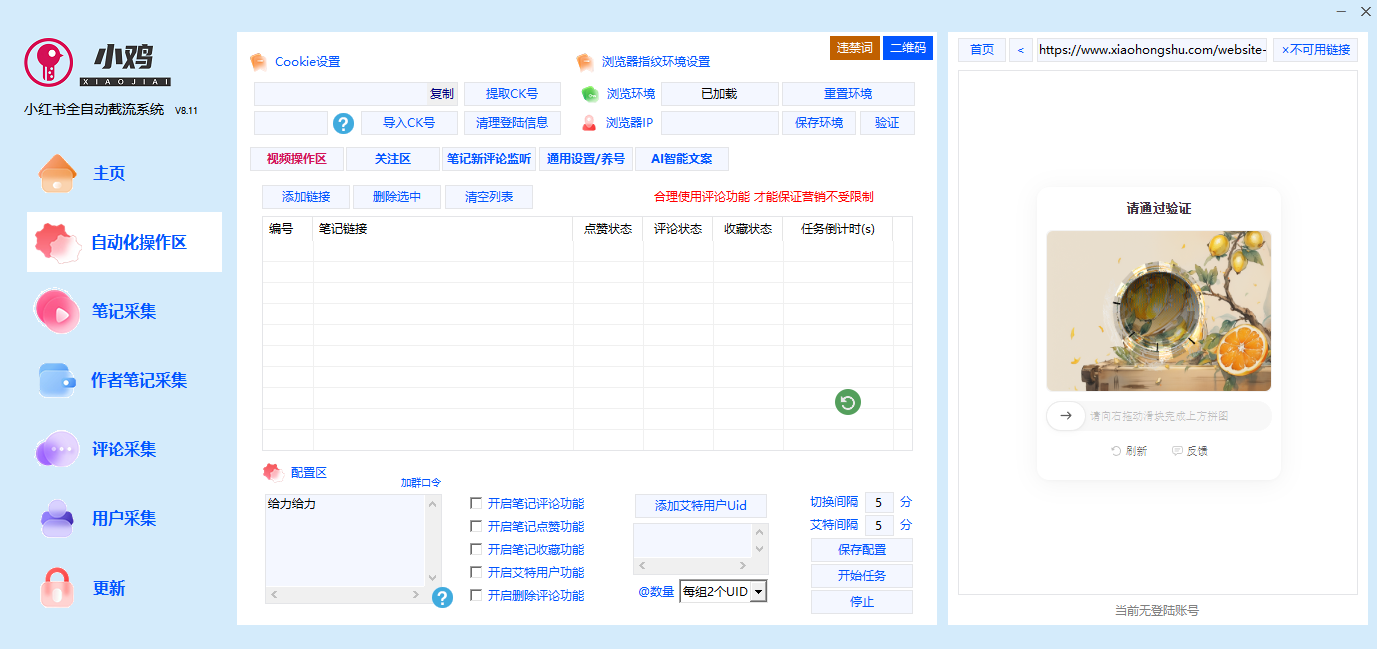Enable 开启笔记评论功能 checkbox
Image resolution: width=1377 pixels, height=649 pixels.
click(476, 503)
